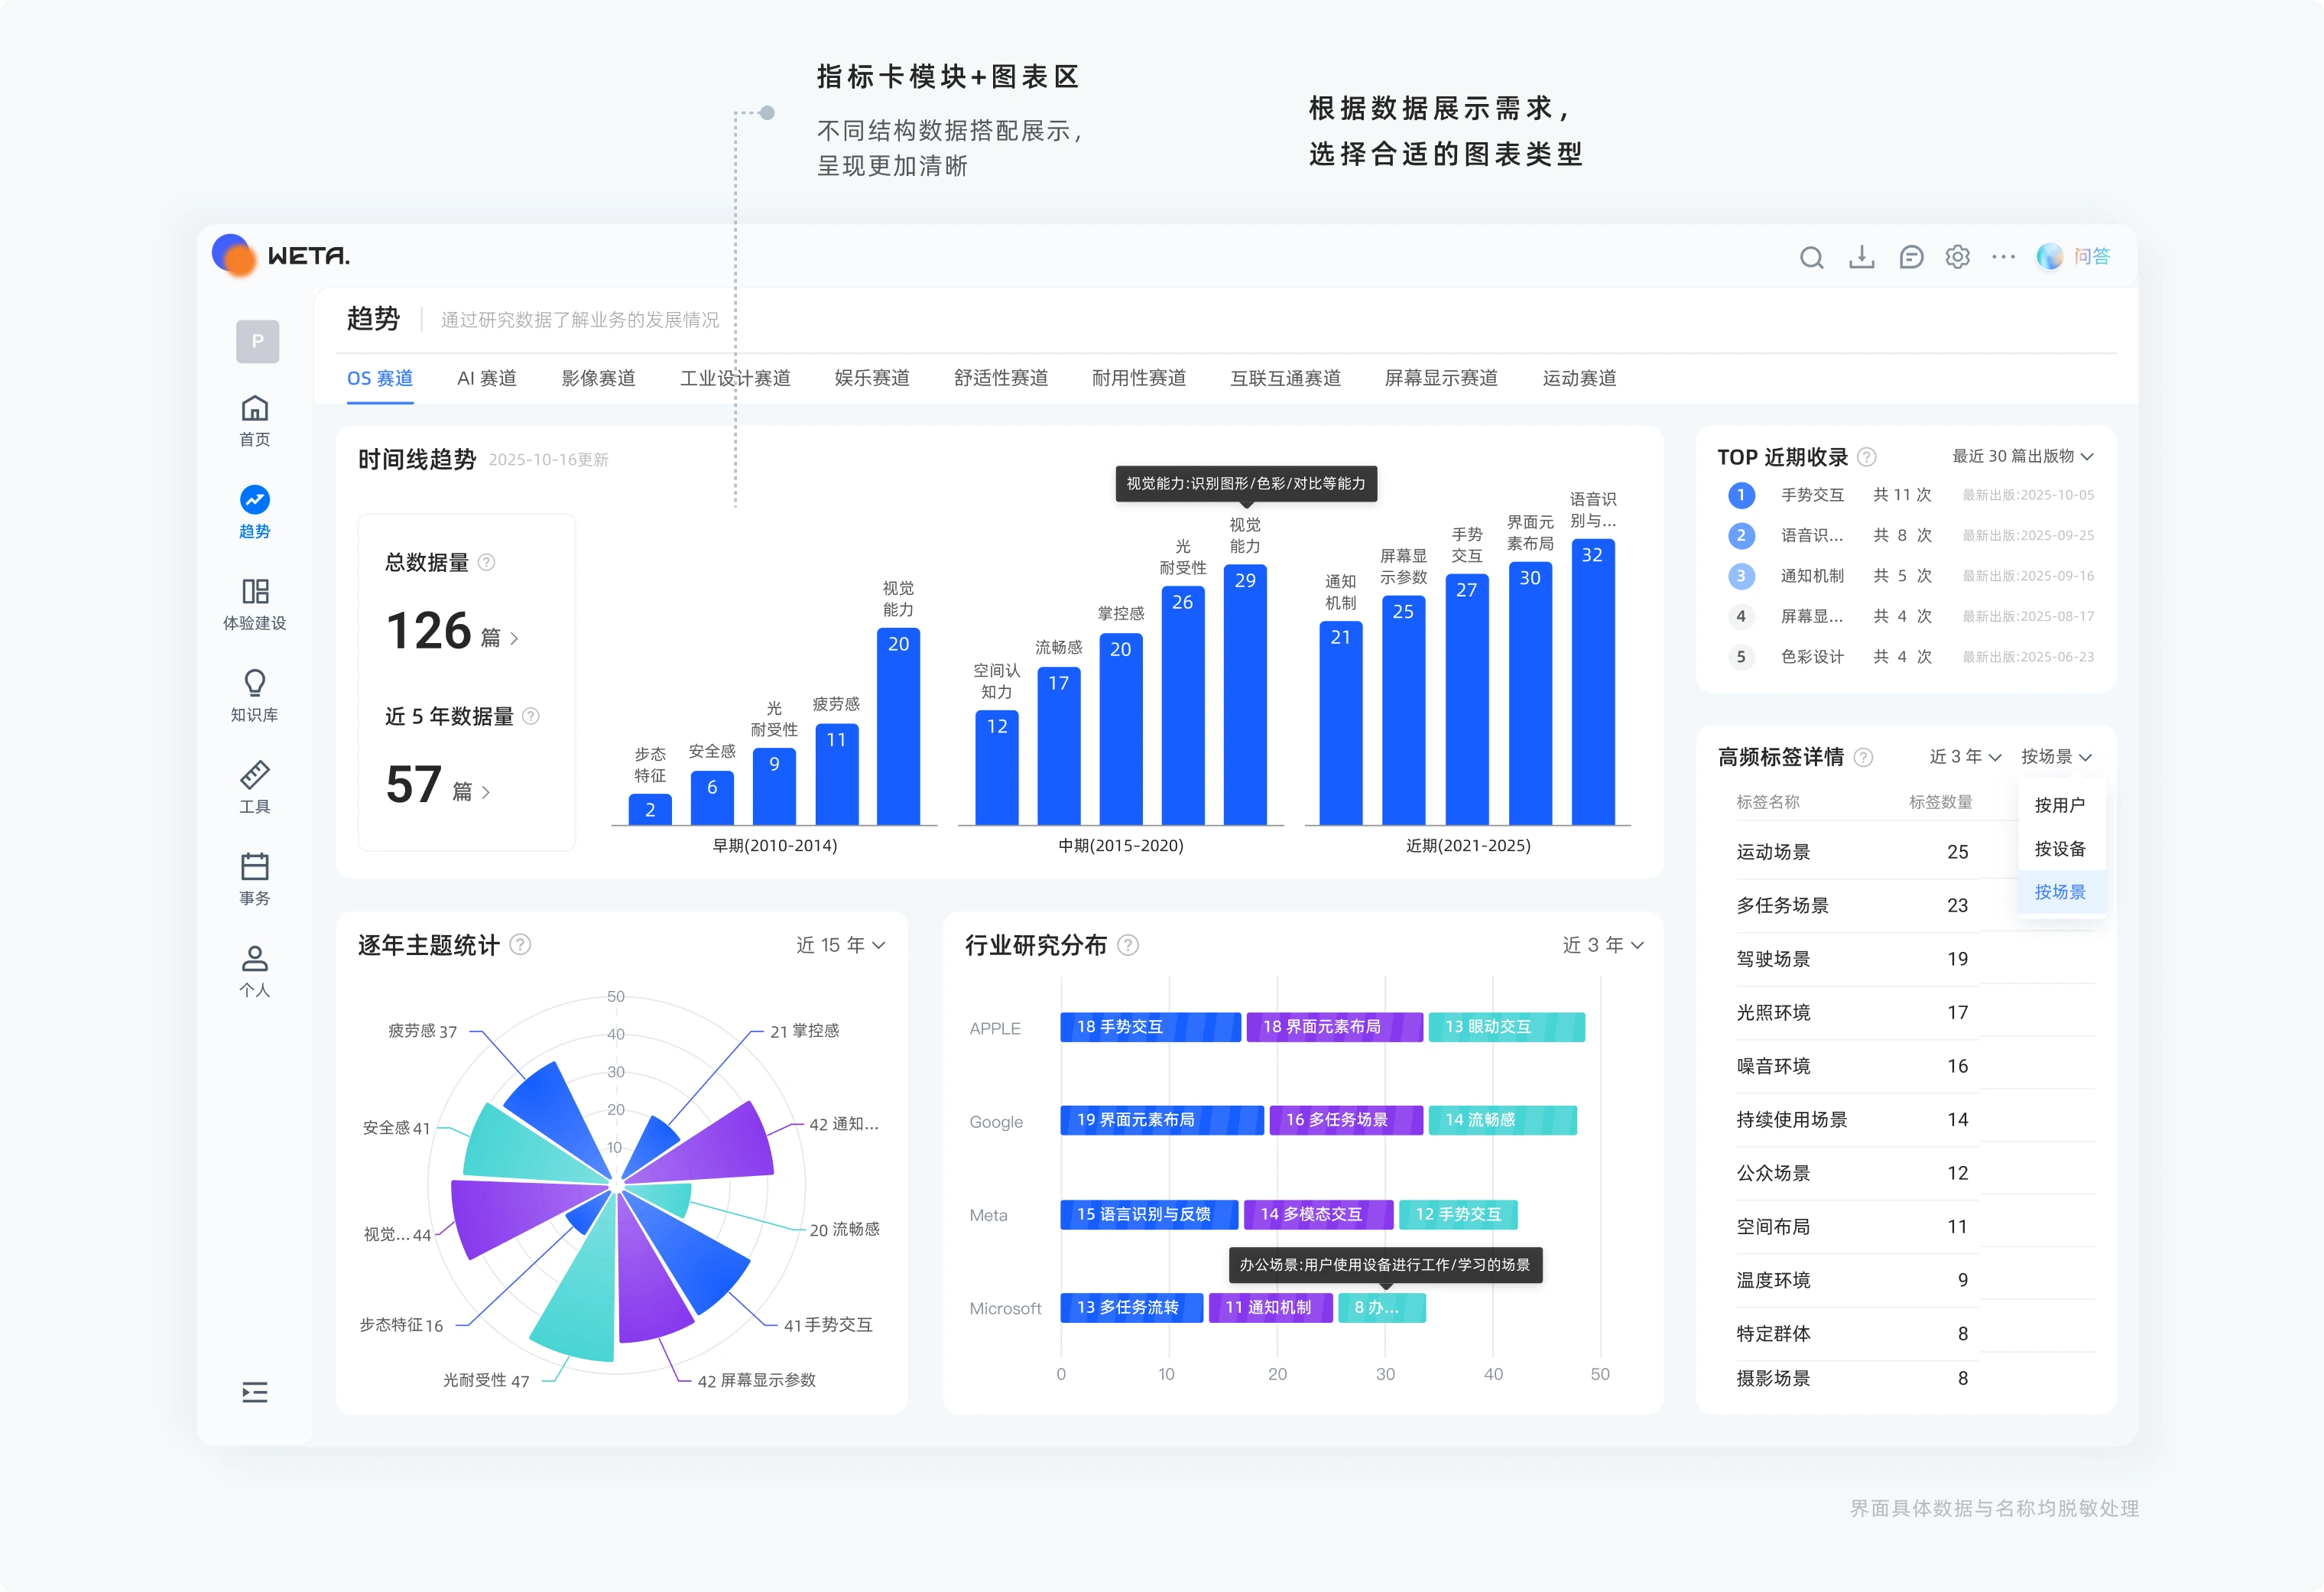2324x1592 pixels.
Task: Open 总数据量 126 篇 detail arrow
Action: [514, 639]
